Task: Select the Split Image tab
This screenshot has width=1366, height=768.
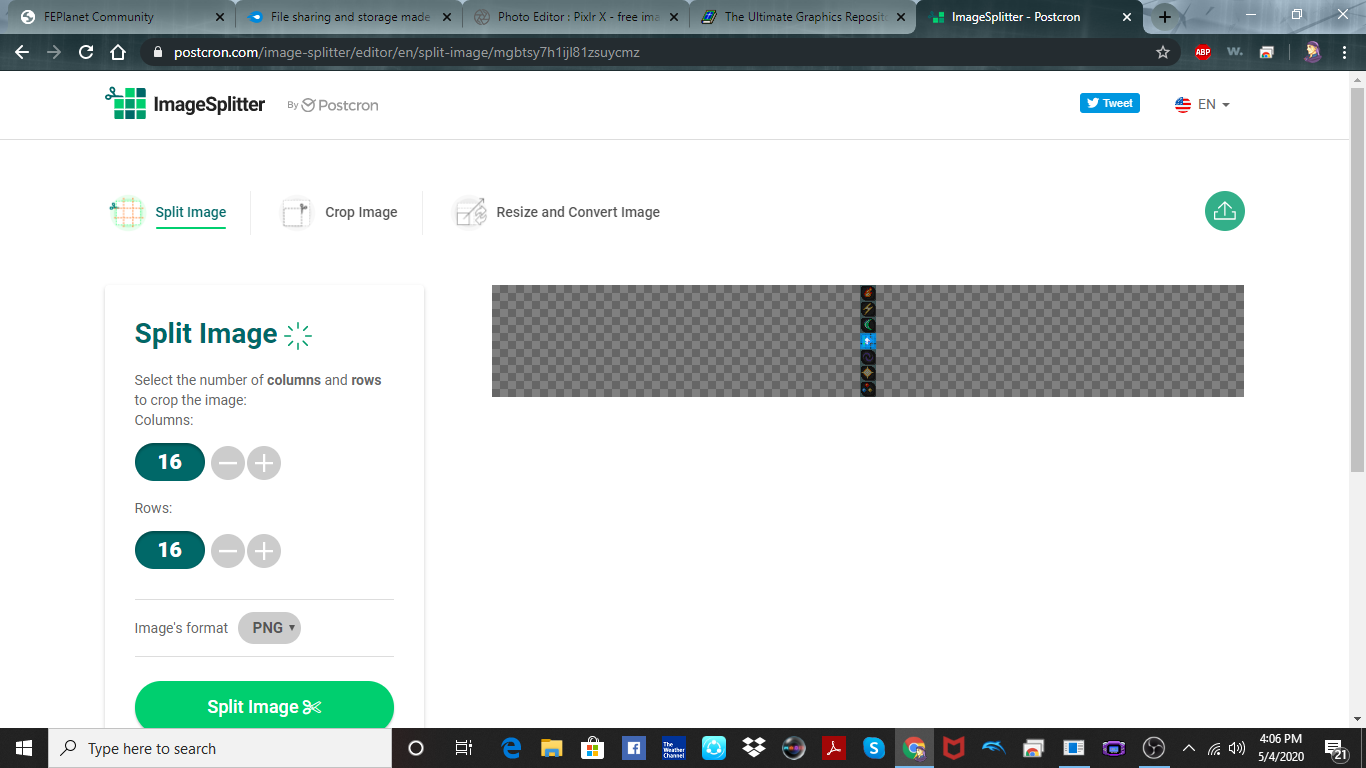Action: 190,212
